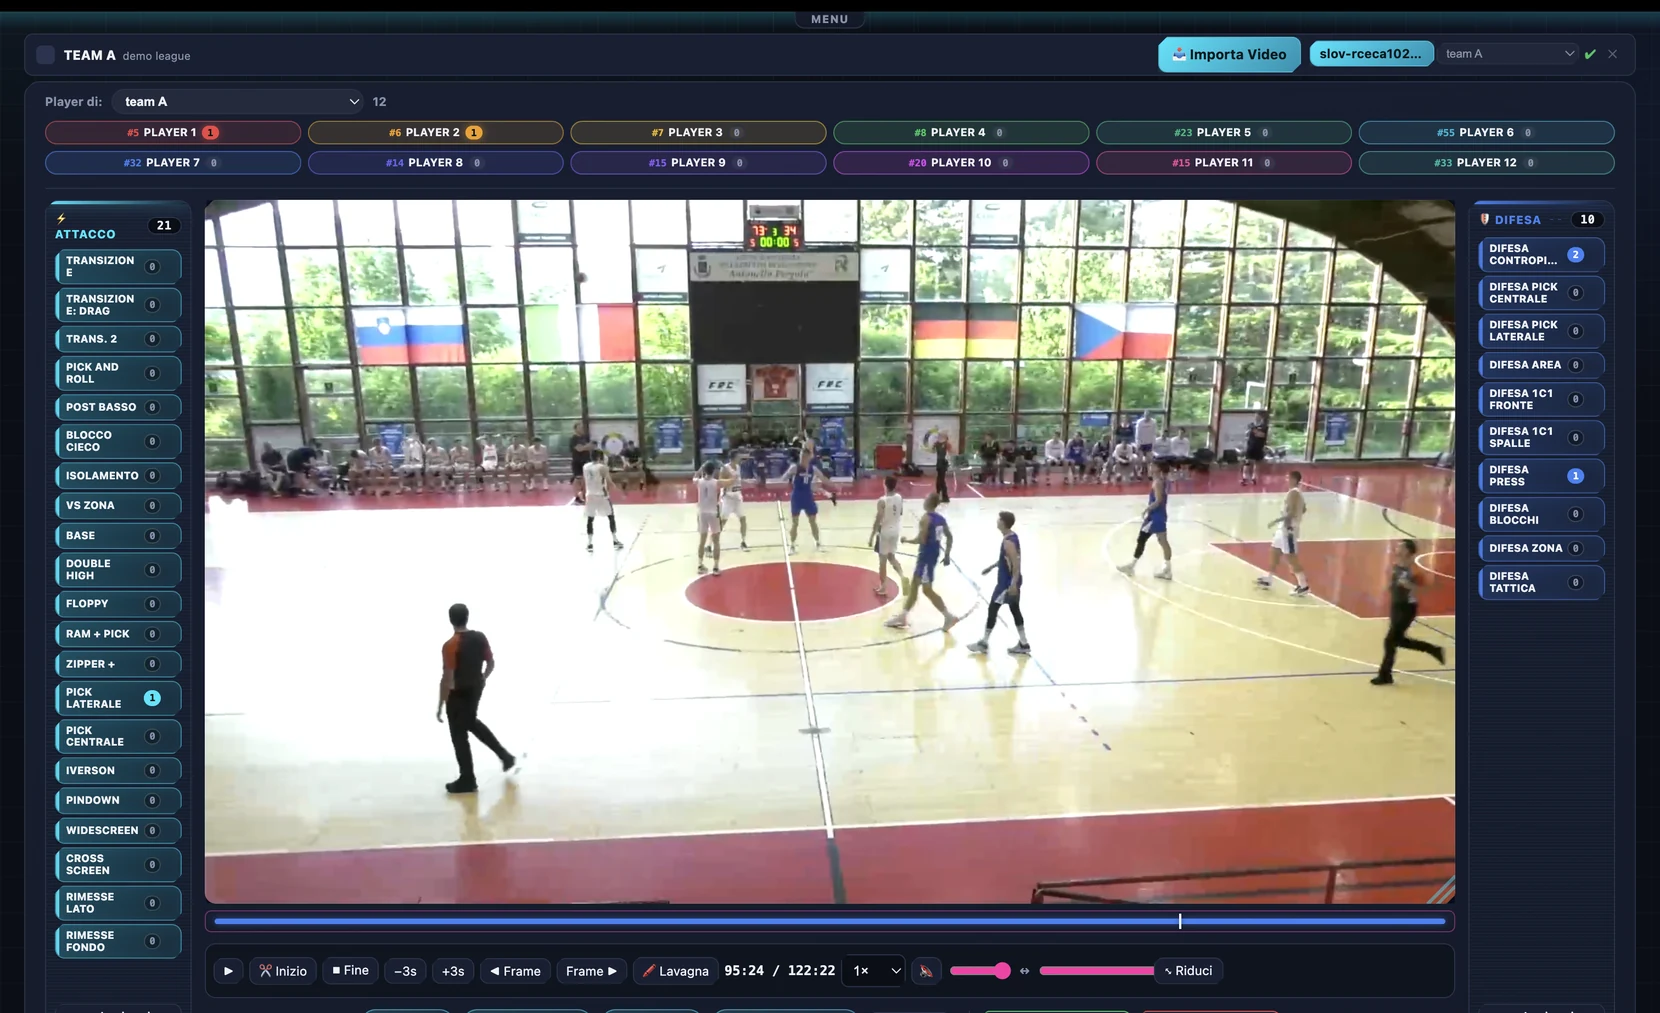Adjust the video width slider
The width and height of the screenshot is (1660, 1013).
[x=1097, y=971]
